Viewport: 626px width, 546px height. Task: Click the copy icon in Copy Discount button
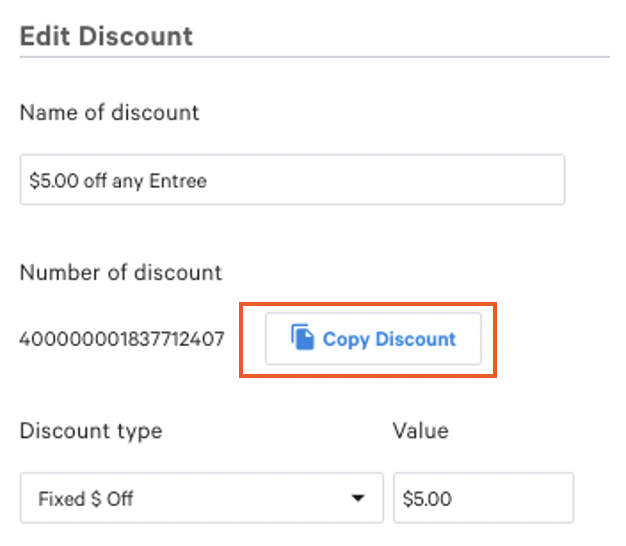(302, 338)
